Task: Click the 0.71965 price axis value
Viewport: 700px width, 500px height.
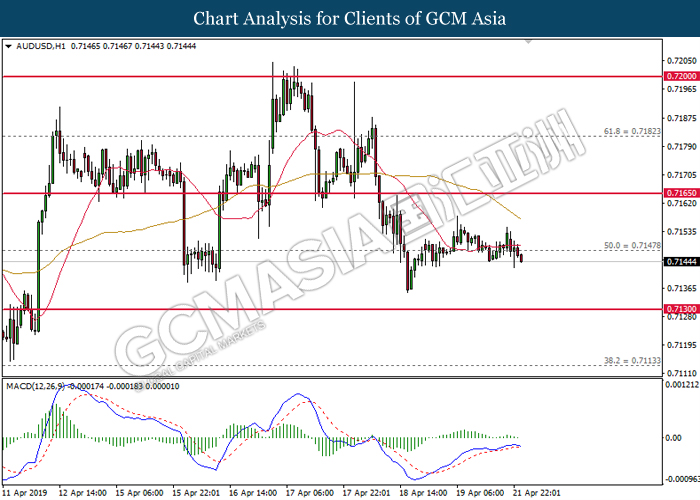Action: tap(681, 89)
